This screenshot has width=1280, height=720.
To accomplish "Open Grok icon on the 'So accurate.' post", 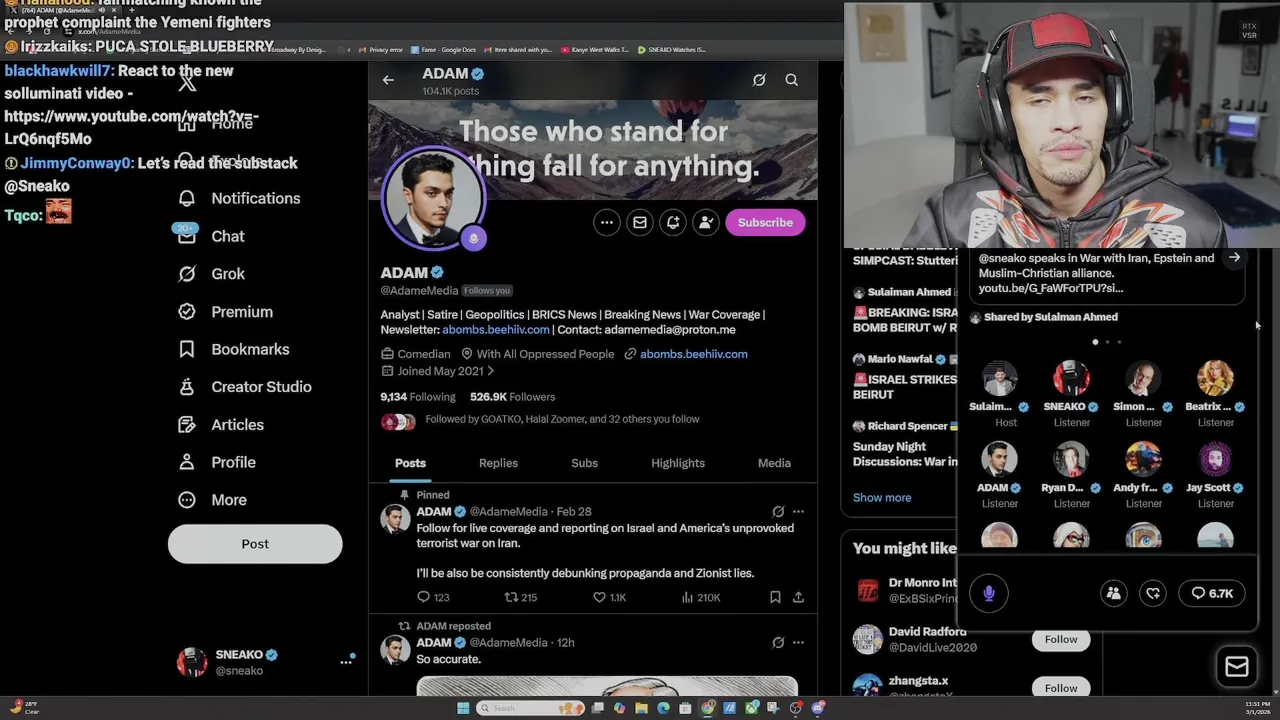I will [x=778, y=642].
